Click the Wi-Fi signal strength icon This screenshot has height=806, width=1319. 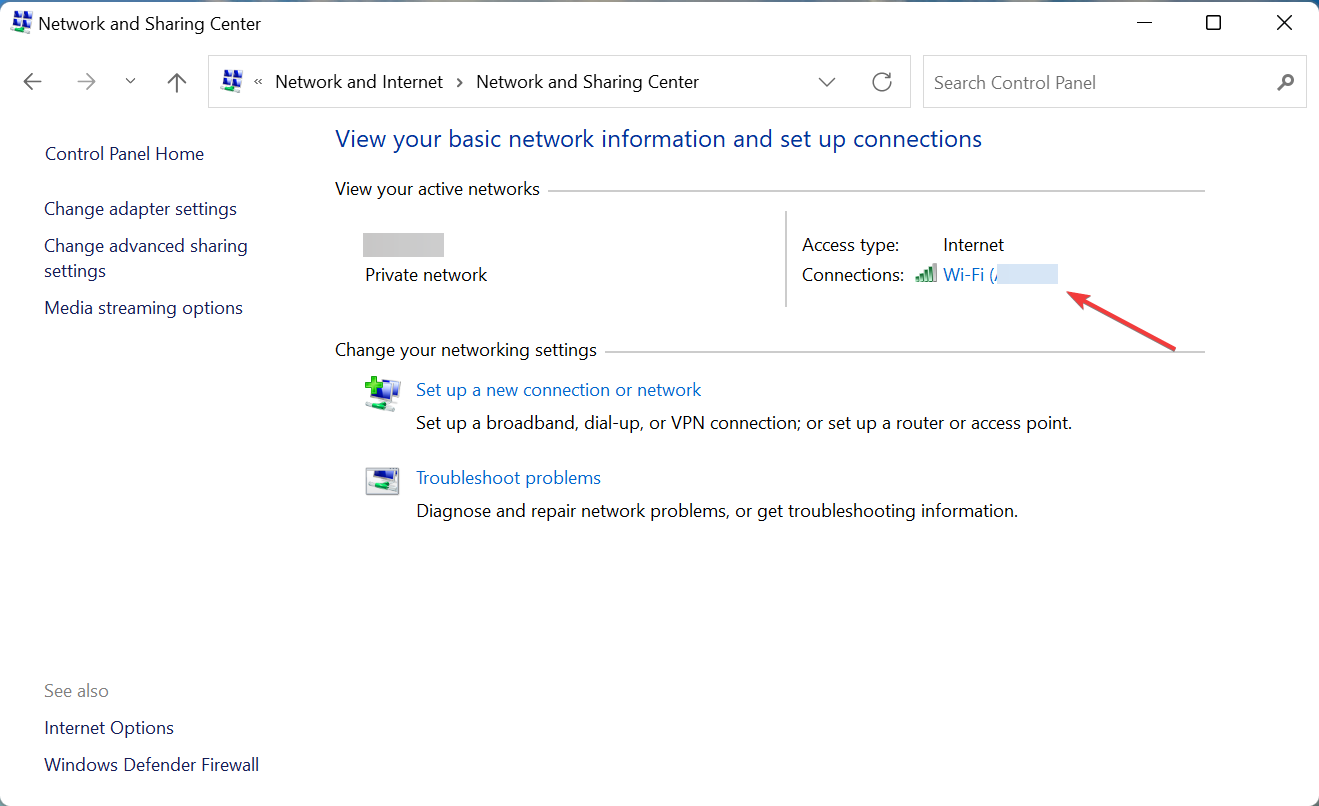coord(926,274)
